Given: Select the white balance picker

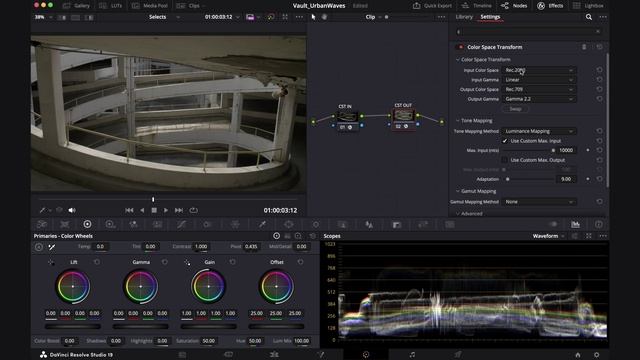Looking at the screenshot, I should (x=52, y=247).
